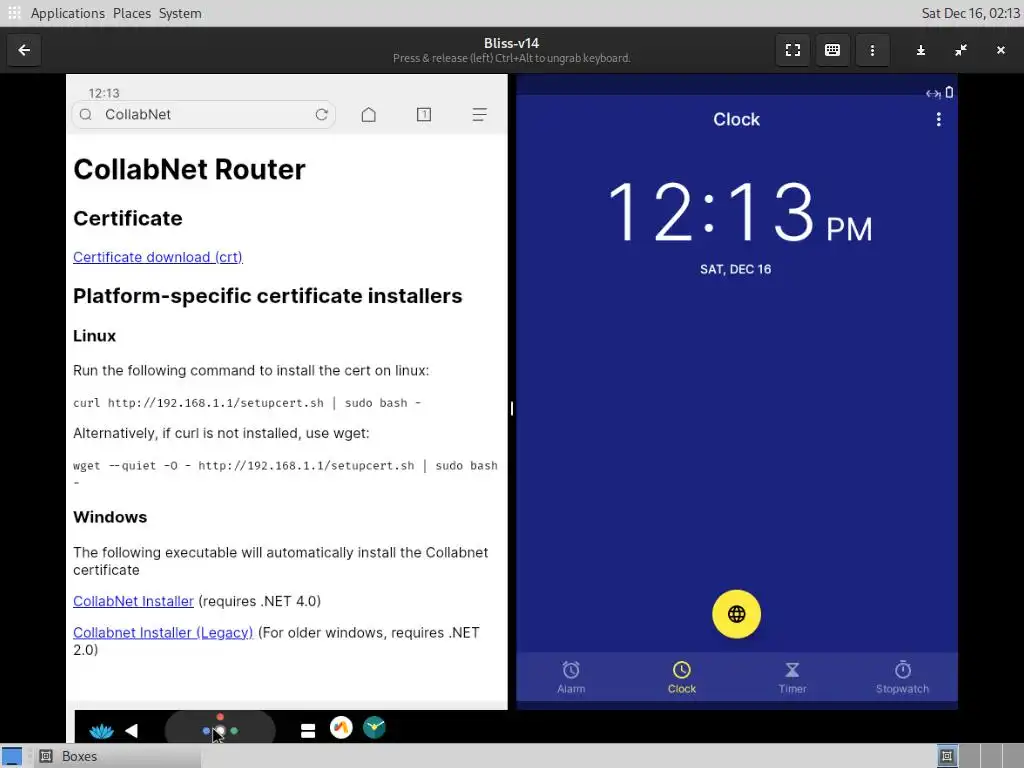The image size is (1024, 768).
Task: Click the Linux subheading
Action: click(95, 336)
